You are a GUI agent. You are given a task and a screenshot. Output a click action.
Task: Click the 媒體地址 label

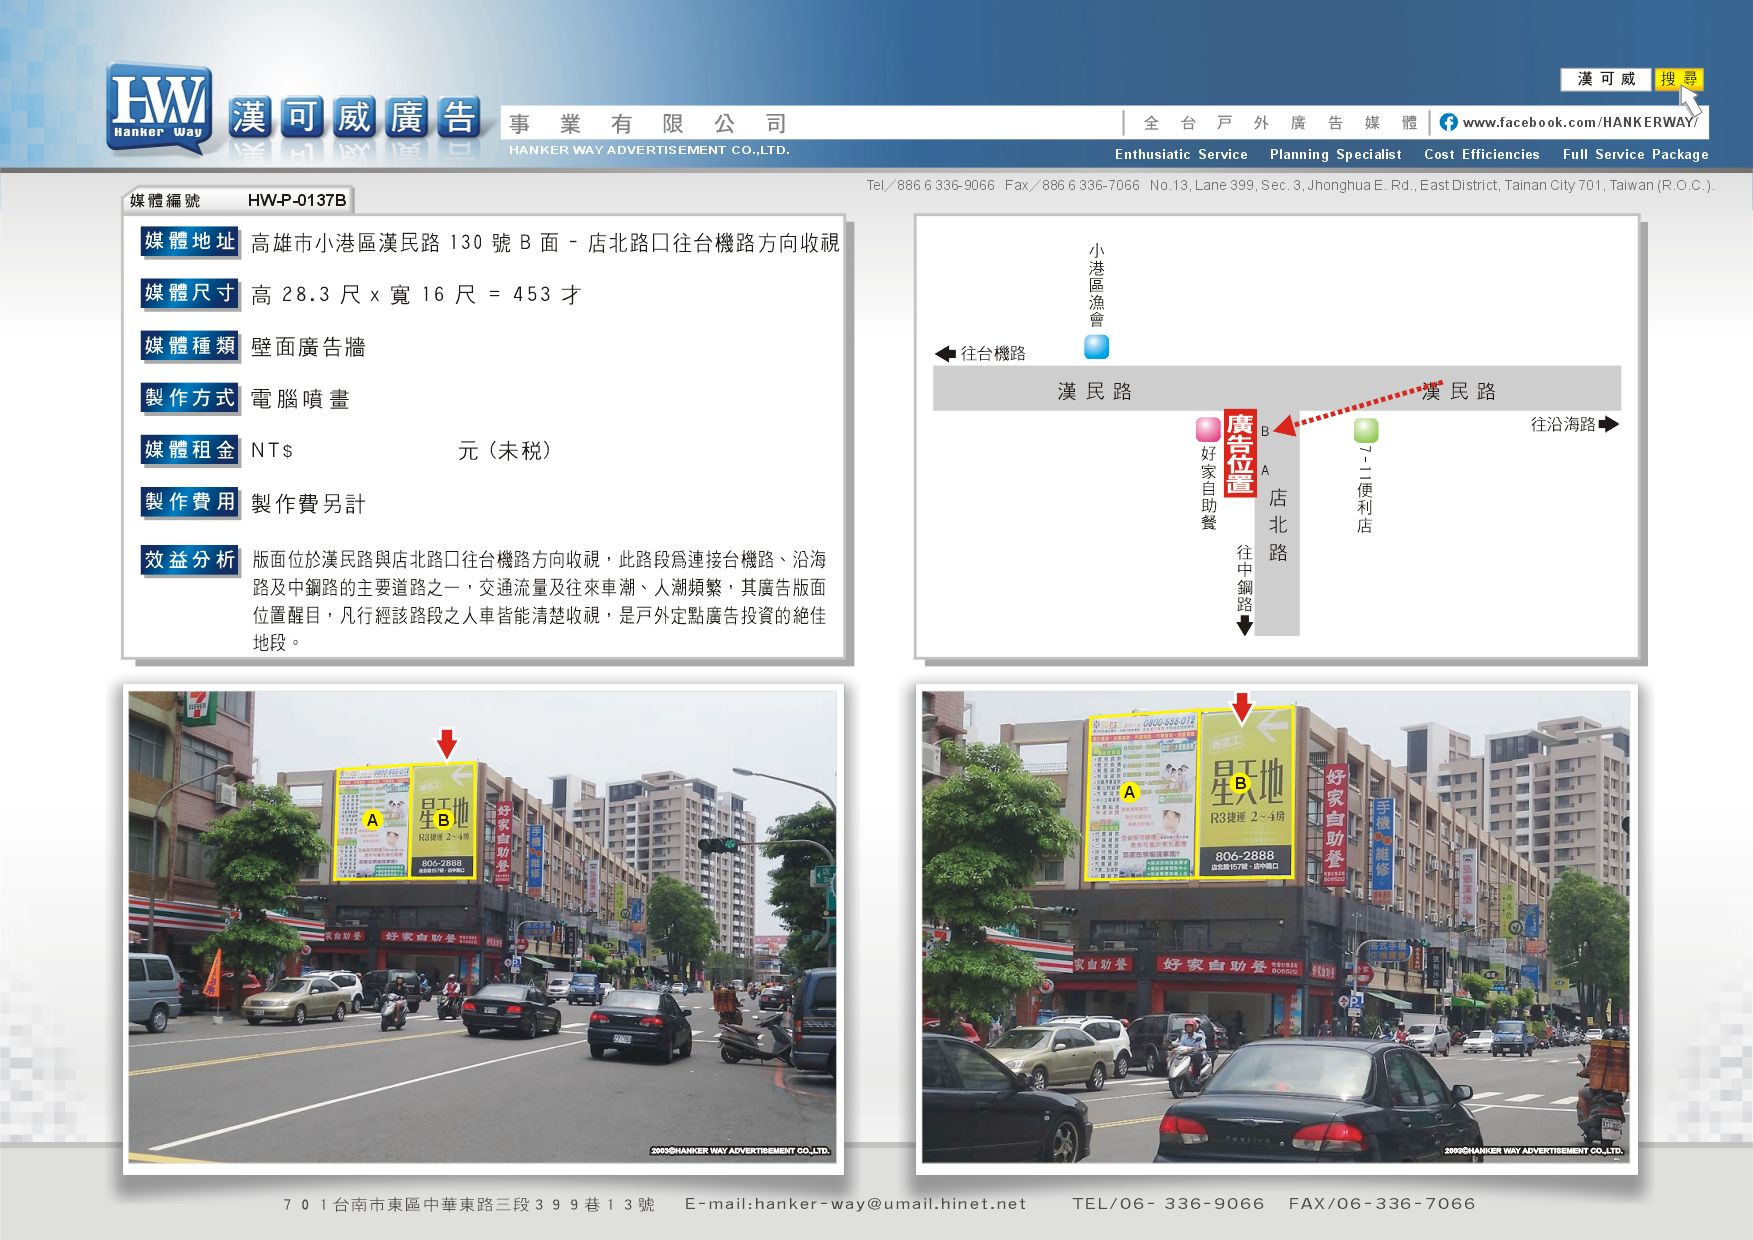point(189,241)
